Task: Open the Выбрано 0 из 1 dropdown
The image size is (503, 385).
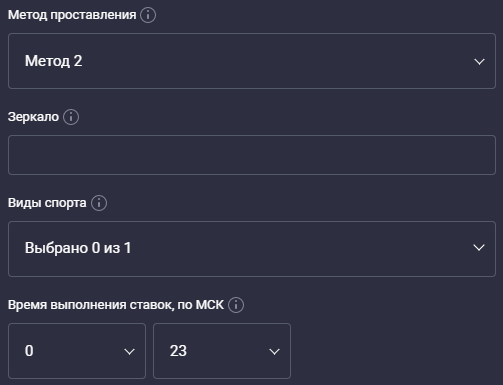Action: click(252, 249)
